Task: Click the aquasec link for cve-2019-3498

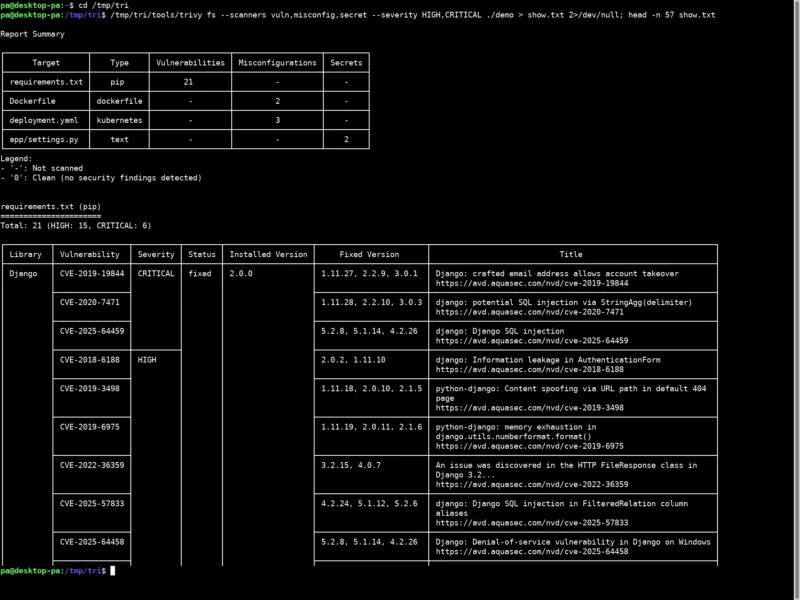Action: coord(529,408)
